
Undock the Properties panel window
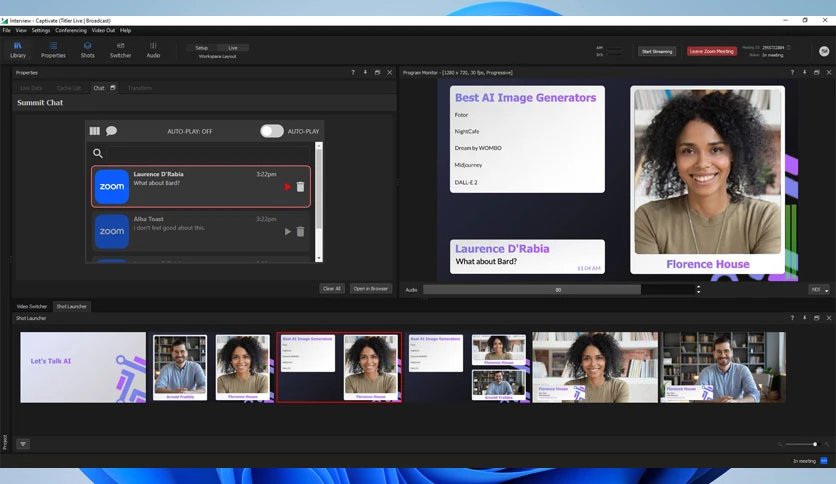[377, 72]
